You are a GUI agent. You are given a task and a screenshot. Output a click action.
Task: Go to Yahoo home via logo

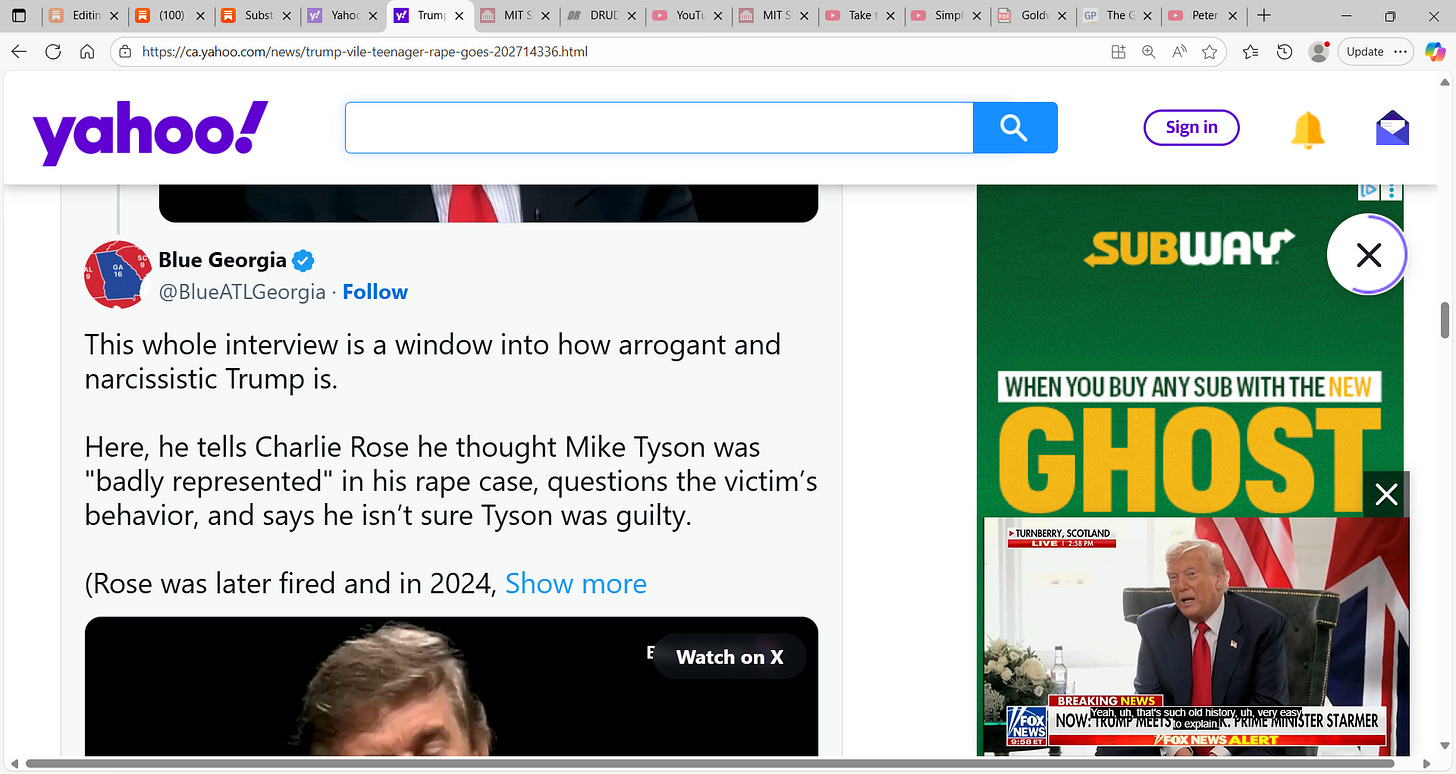151,131
